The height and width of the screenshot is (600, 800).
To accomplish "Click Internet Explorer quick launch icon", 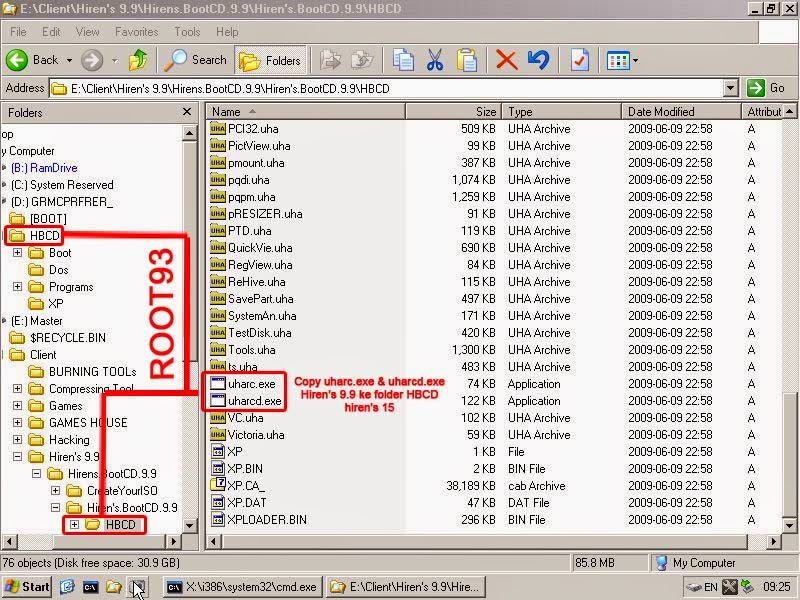I will pyautogui.click(x=67, y=587).
